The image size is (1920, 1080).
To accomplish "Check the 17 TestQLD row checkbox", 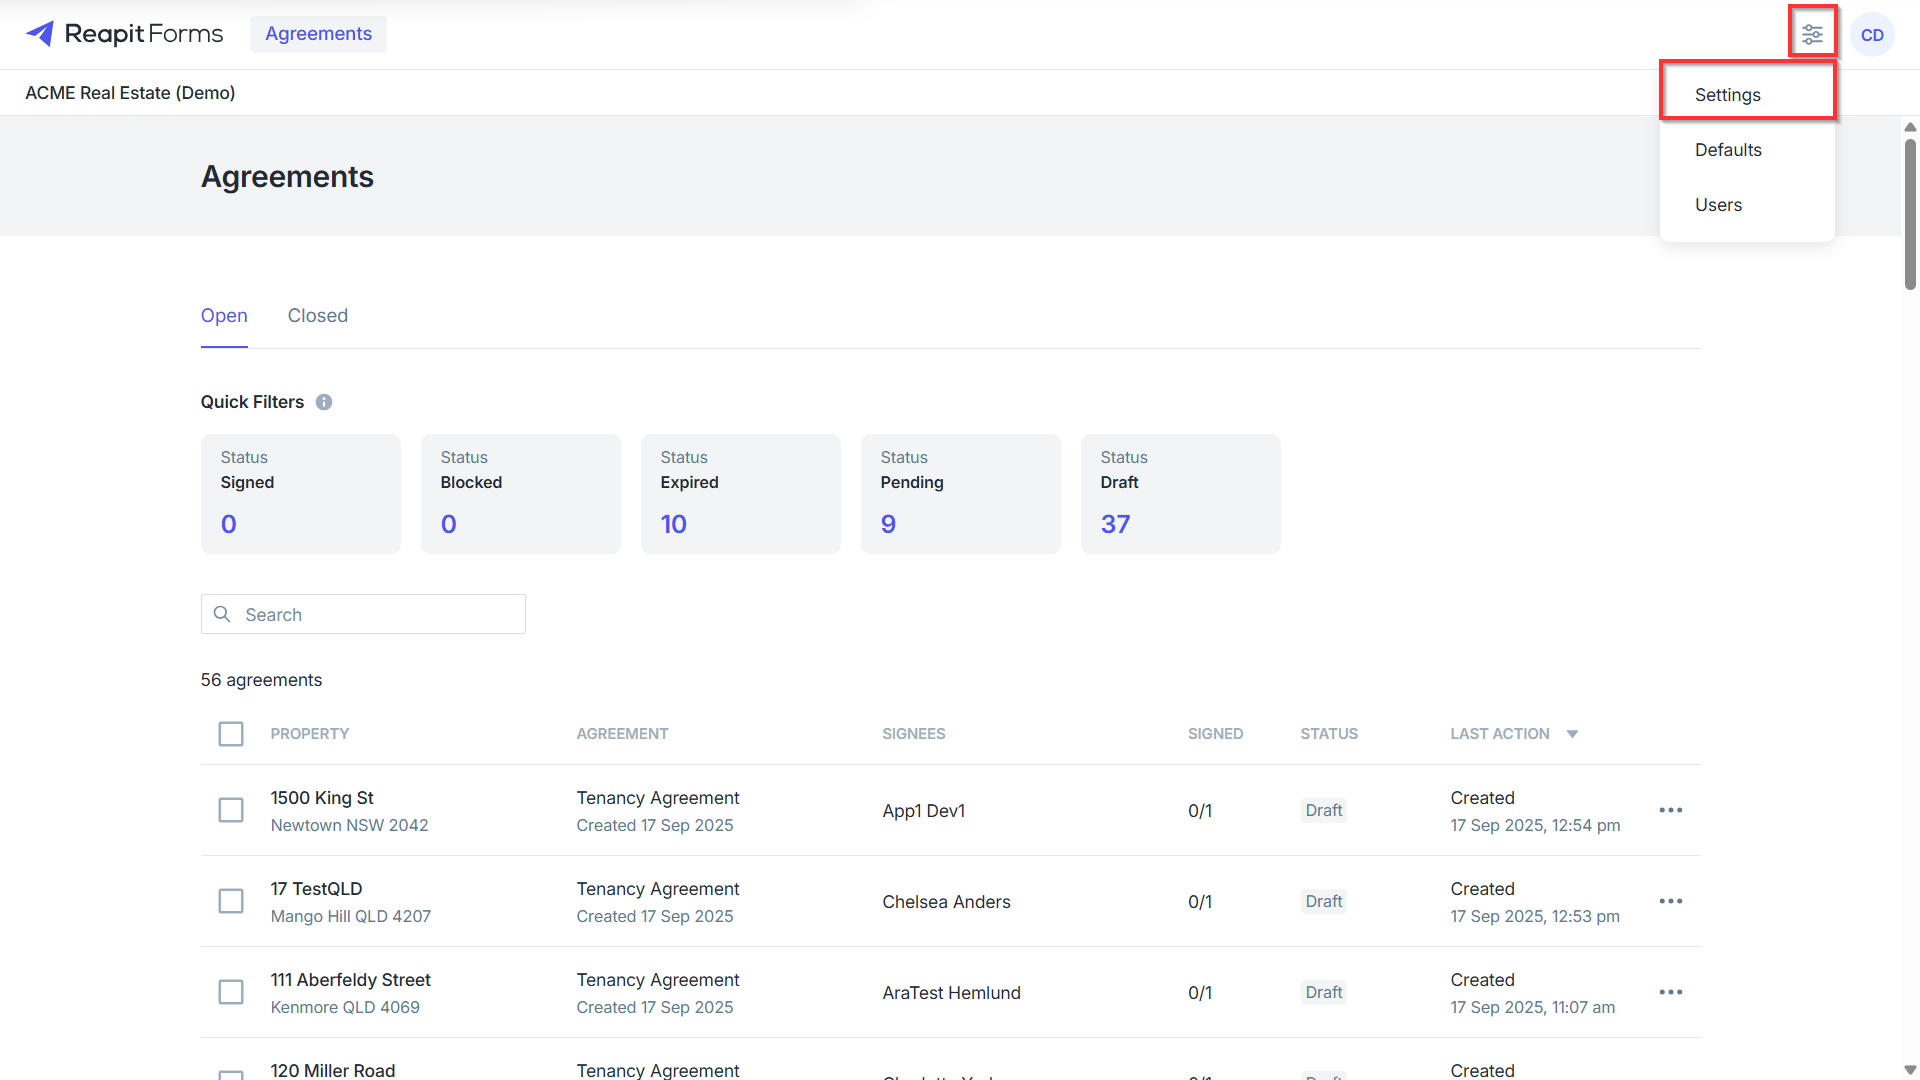I will click(x=231, y=901).
